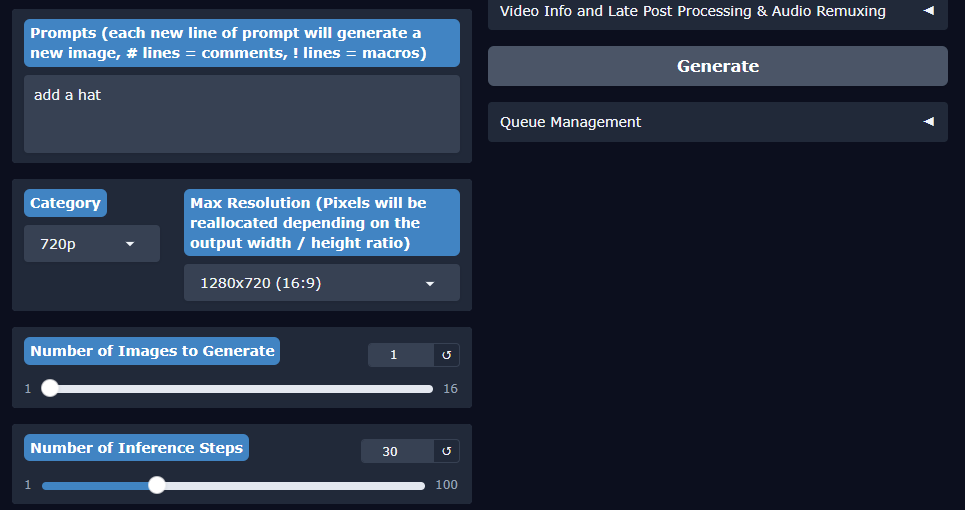Click the Number of Inference Steps slider handle

pos(156,486)
